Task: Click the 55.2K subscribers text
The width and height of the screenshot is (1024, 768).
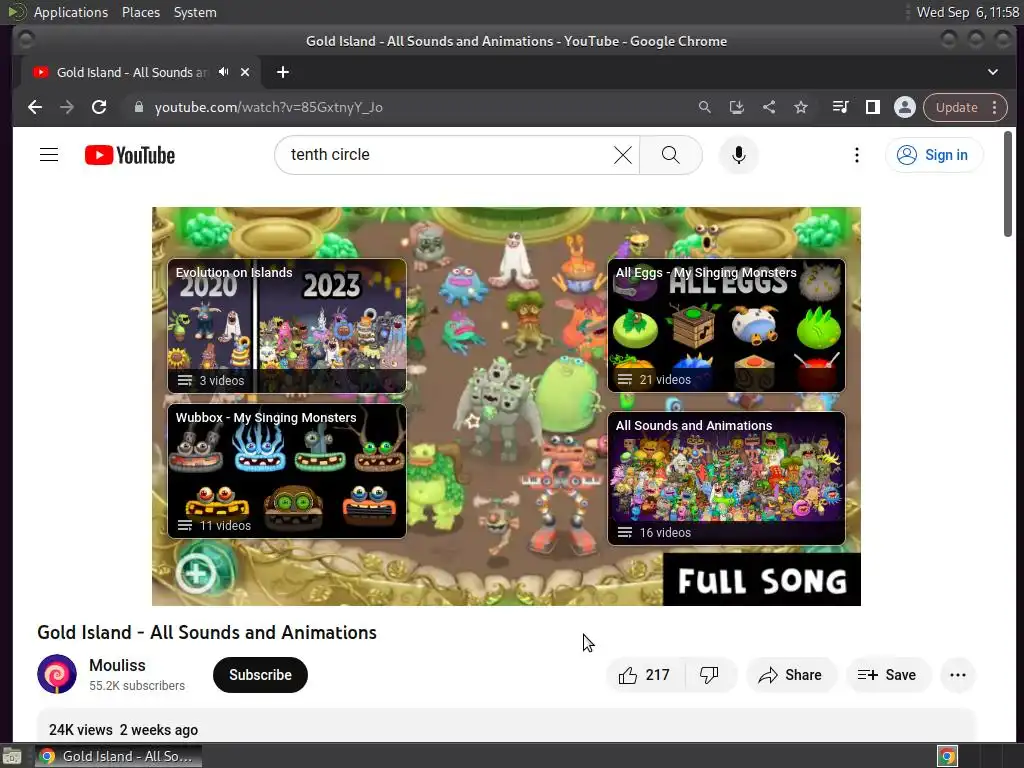Action: pos(137,686)
